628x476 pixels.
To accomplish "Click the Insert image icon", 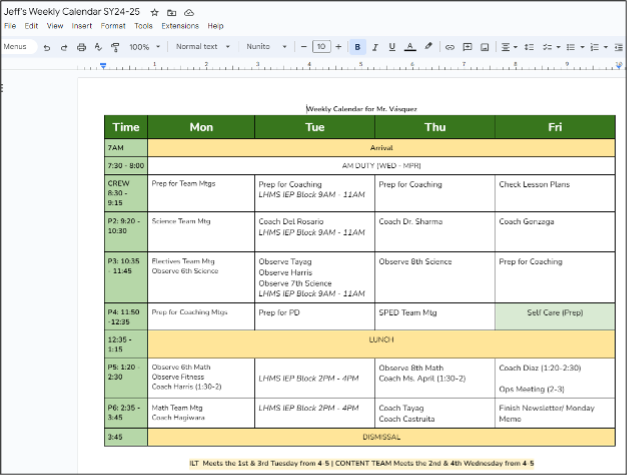I will coord(484,47).
